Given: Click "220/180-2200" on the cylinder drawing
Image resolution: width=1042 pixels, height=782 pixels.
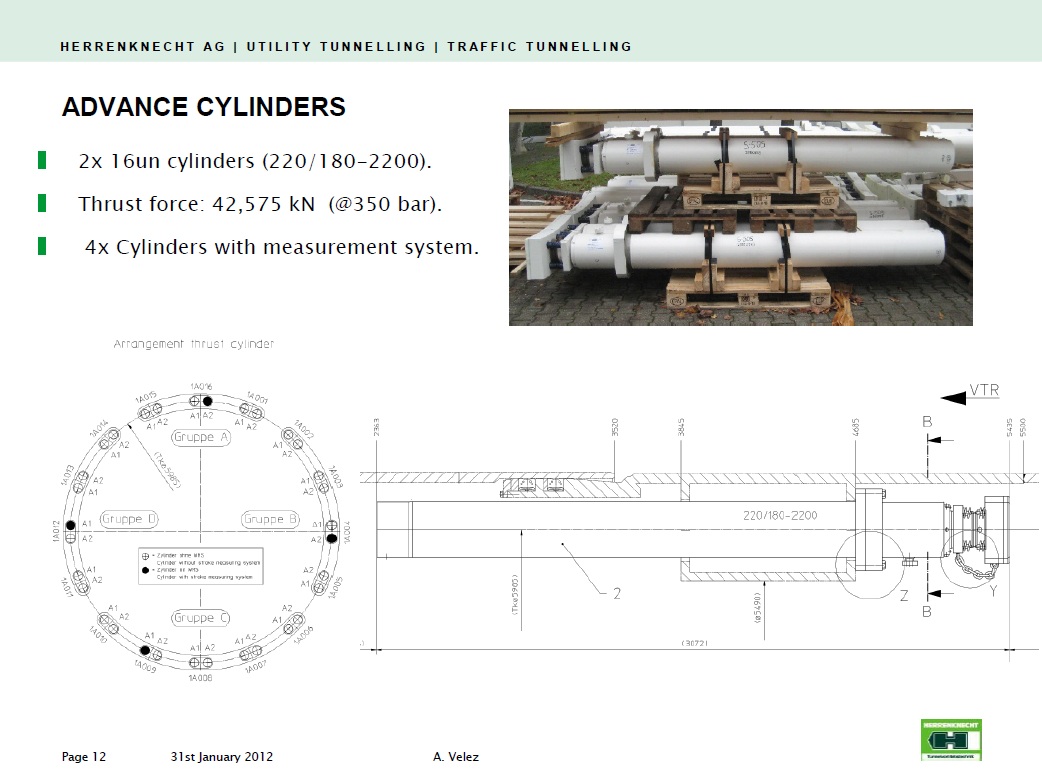Looking at the screenshot, I should click(x=780, y=515).
